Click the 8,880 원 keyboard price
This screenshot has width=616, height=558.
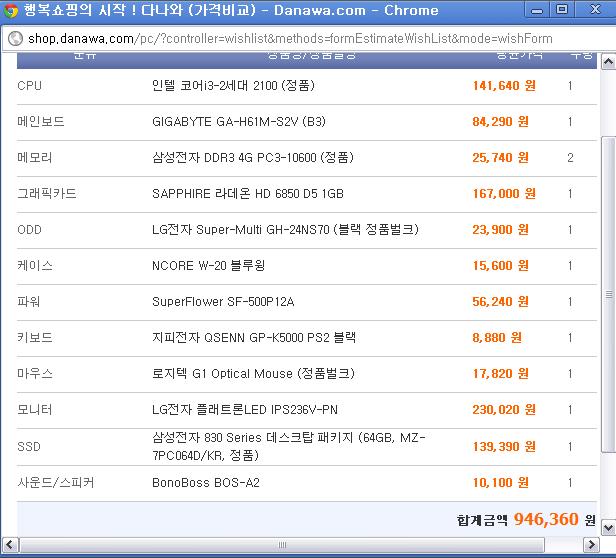pyautogui.click(x=497, y=338)
